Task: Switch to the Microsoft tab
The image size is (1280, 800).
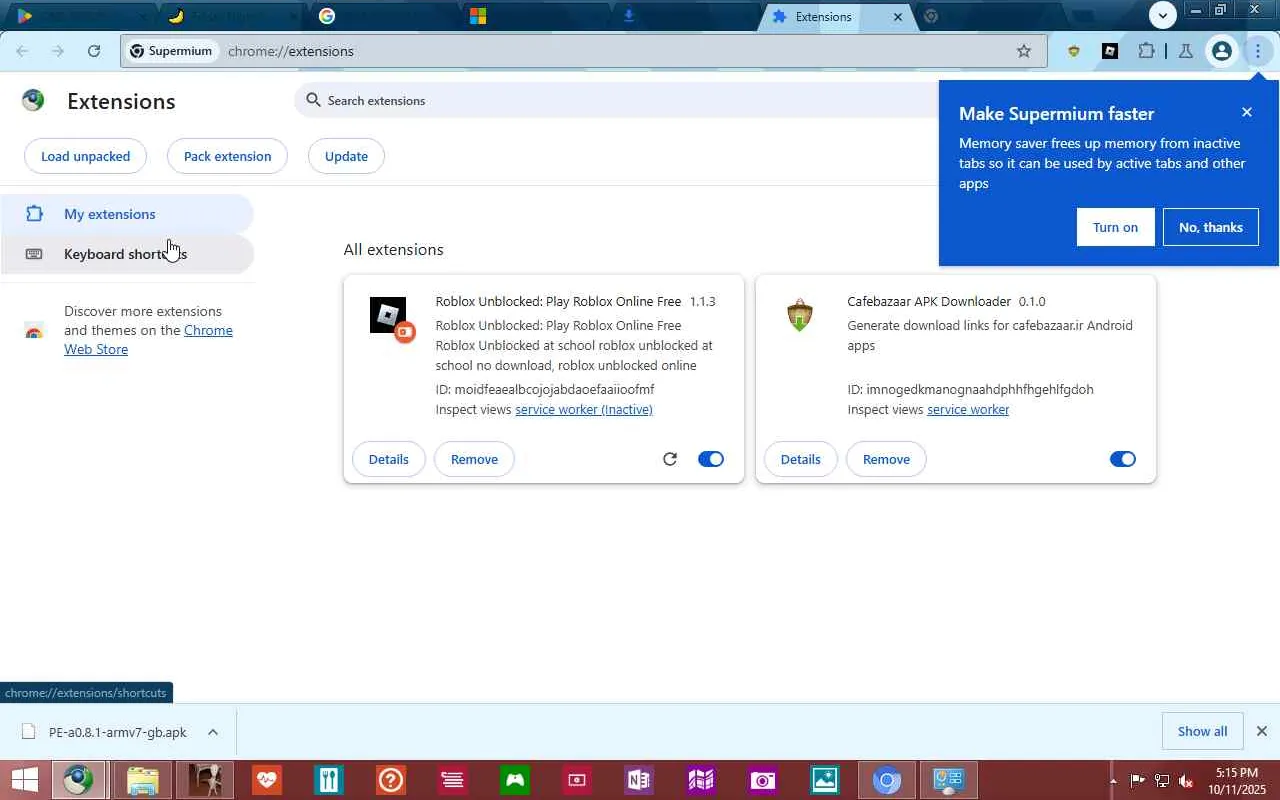Action: click(x=535, y=16)
